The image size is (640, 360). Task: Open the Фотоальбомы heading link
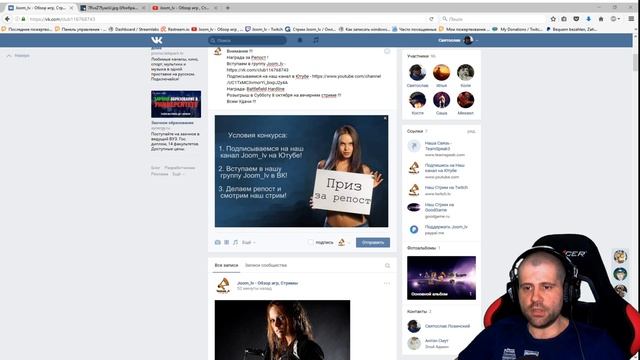click(422, 248)
